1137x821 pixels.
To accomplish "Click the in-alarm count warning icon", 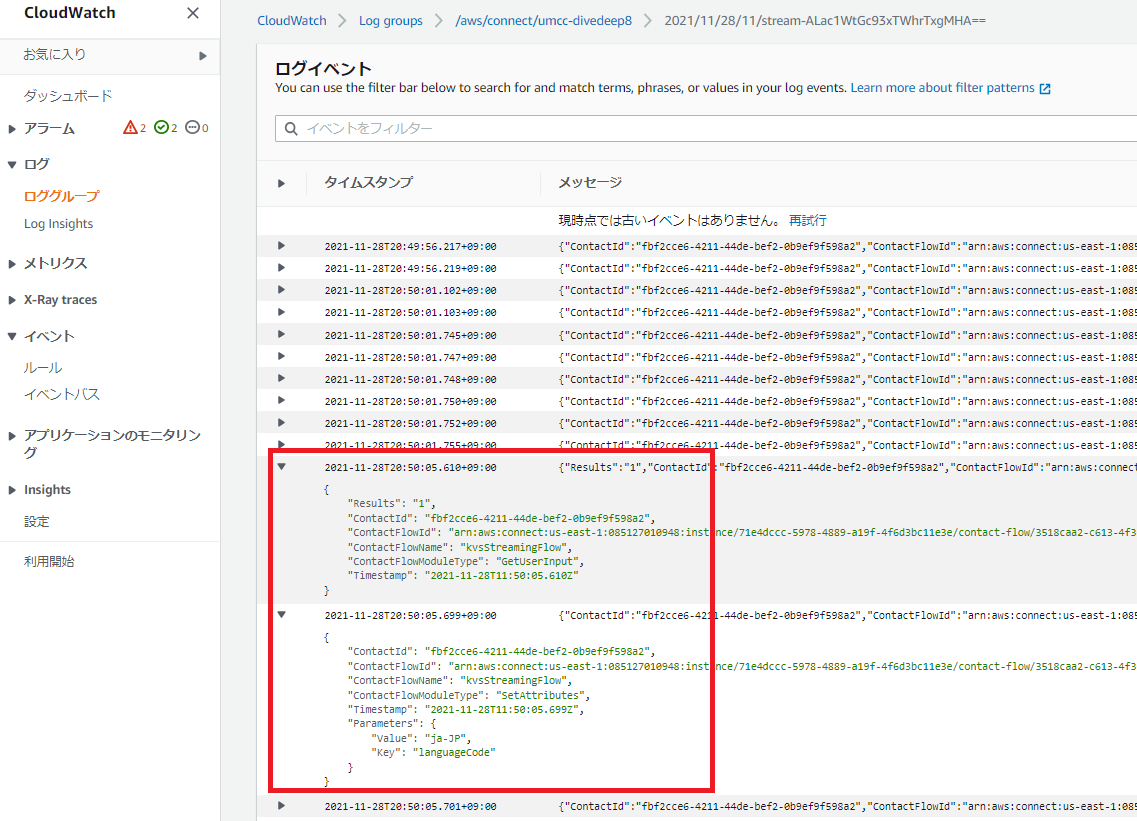I will coord(131,128).
